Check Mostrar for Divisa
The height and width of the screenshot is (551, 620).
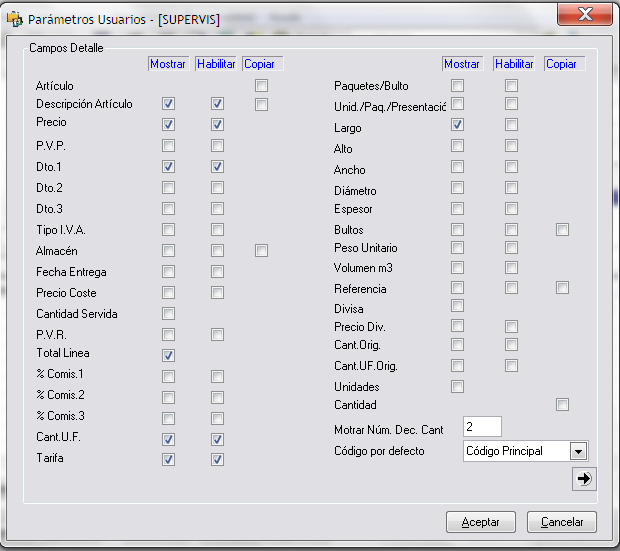(x=457, y=306)
